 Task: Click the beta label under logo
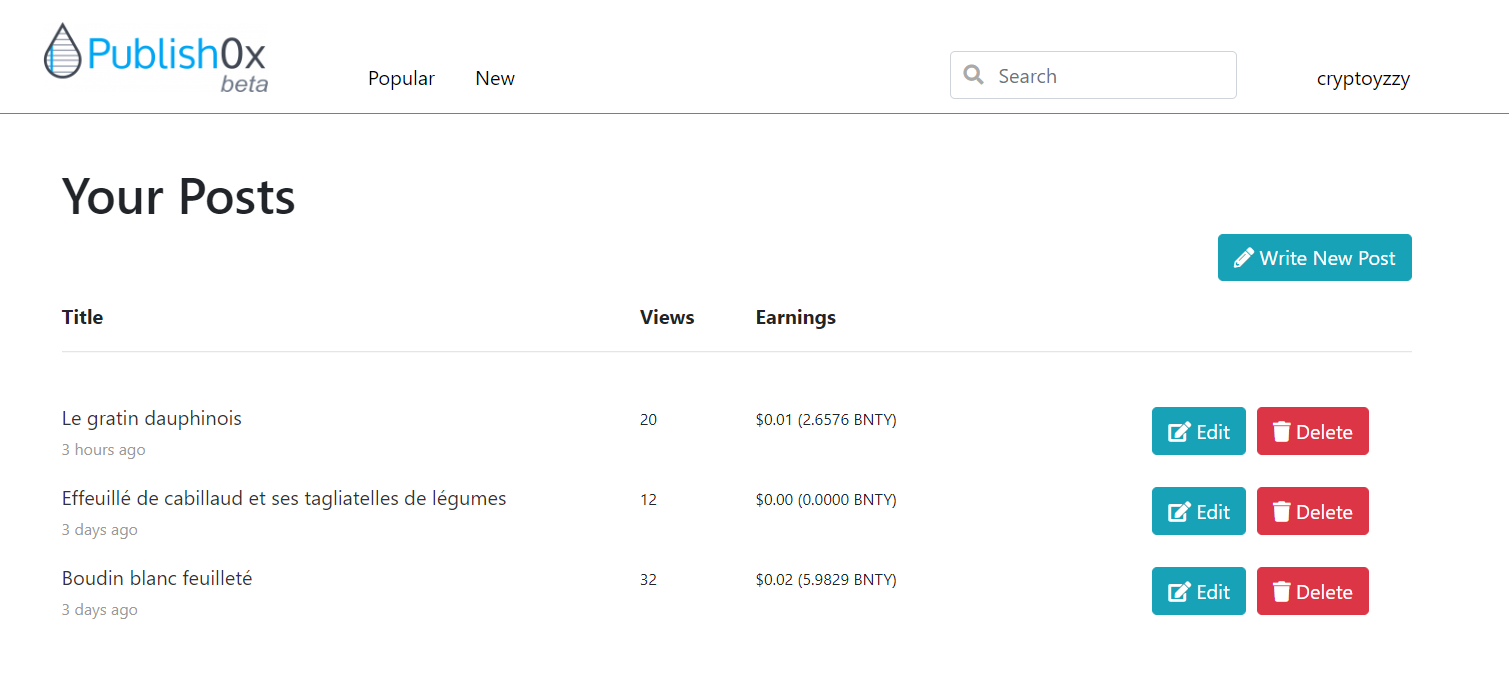(244, 84)
